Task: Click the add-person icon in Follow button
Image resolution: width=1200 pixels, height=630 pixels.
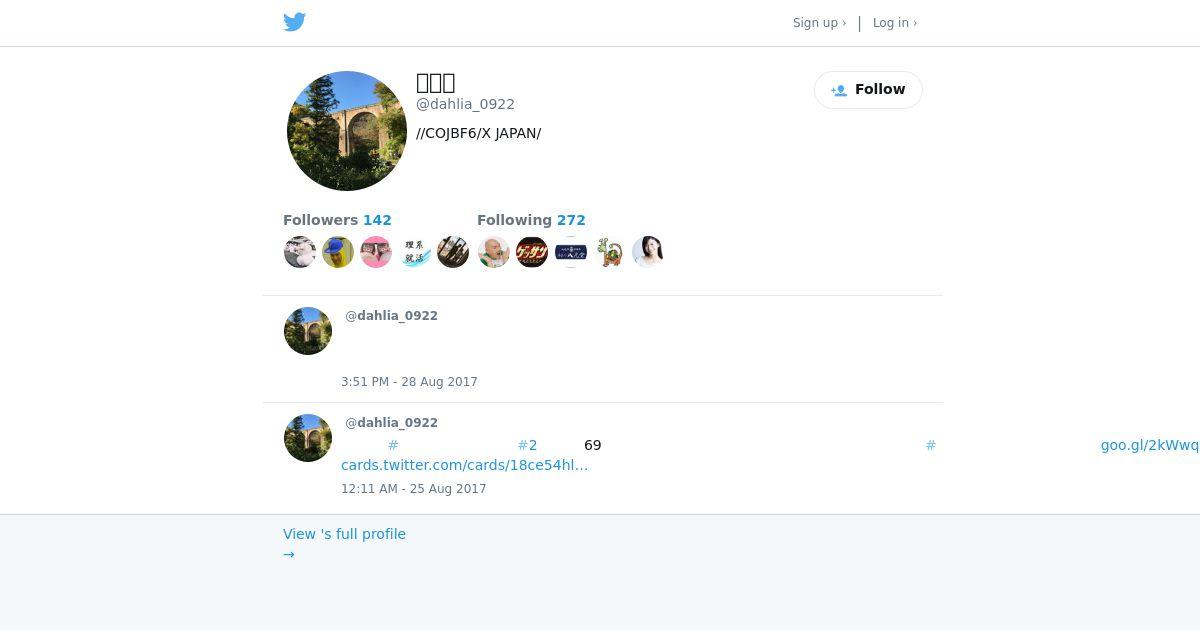Action: (x=839, y=90)
